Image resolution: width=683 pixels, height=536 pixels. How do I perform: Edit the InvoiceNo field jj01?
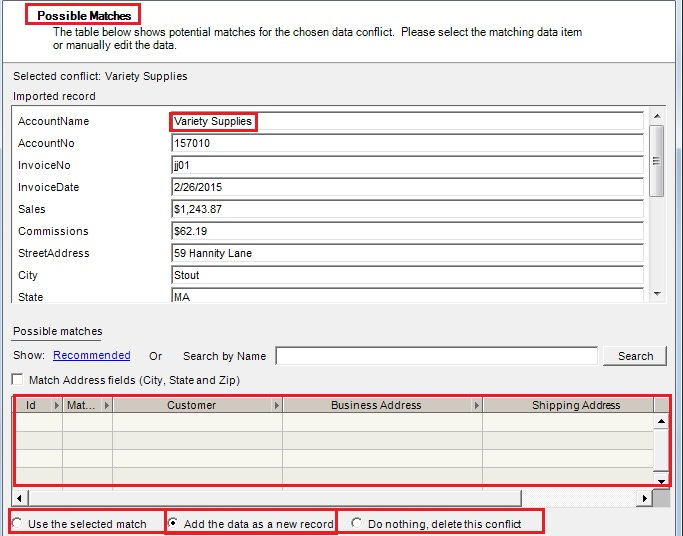[407, 165]
